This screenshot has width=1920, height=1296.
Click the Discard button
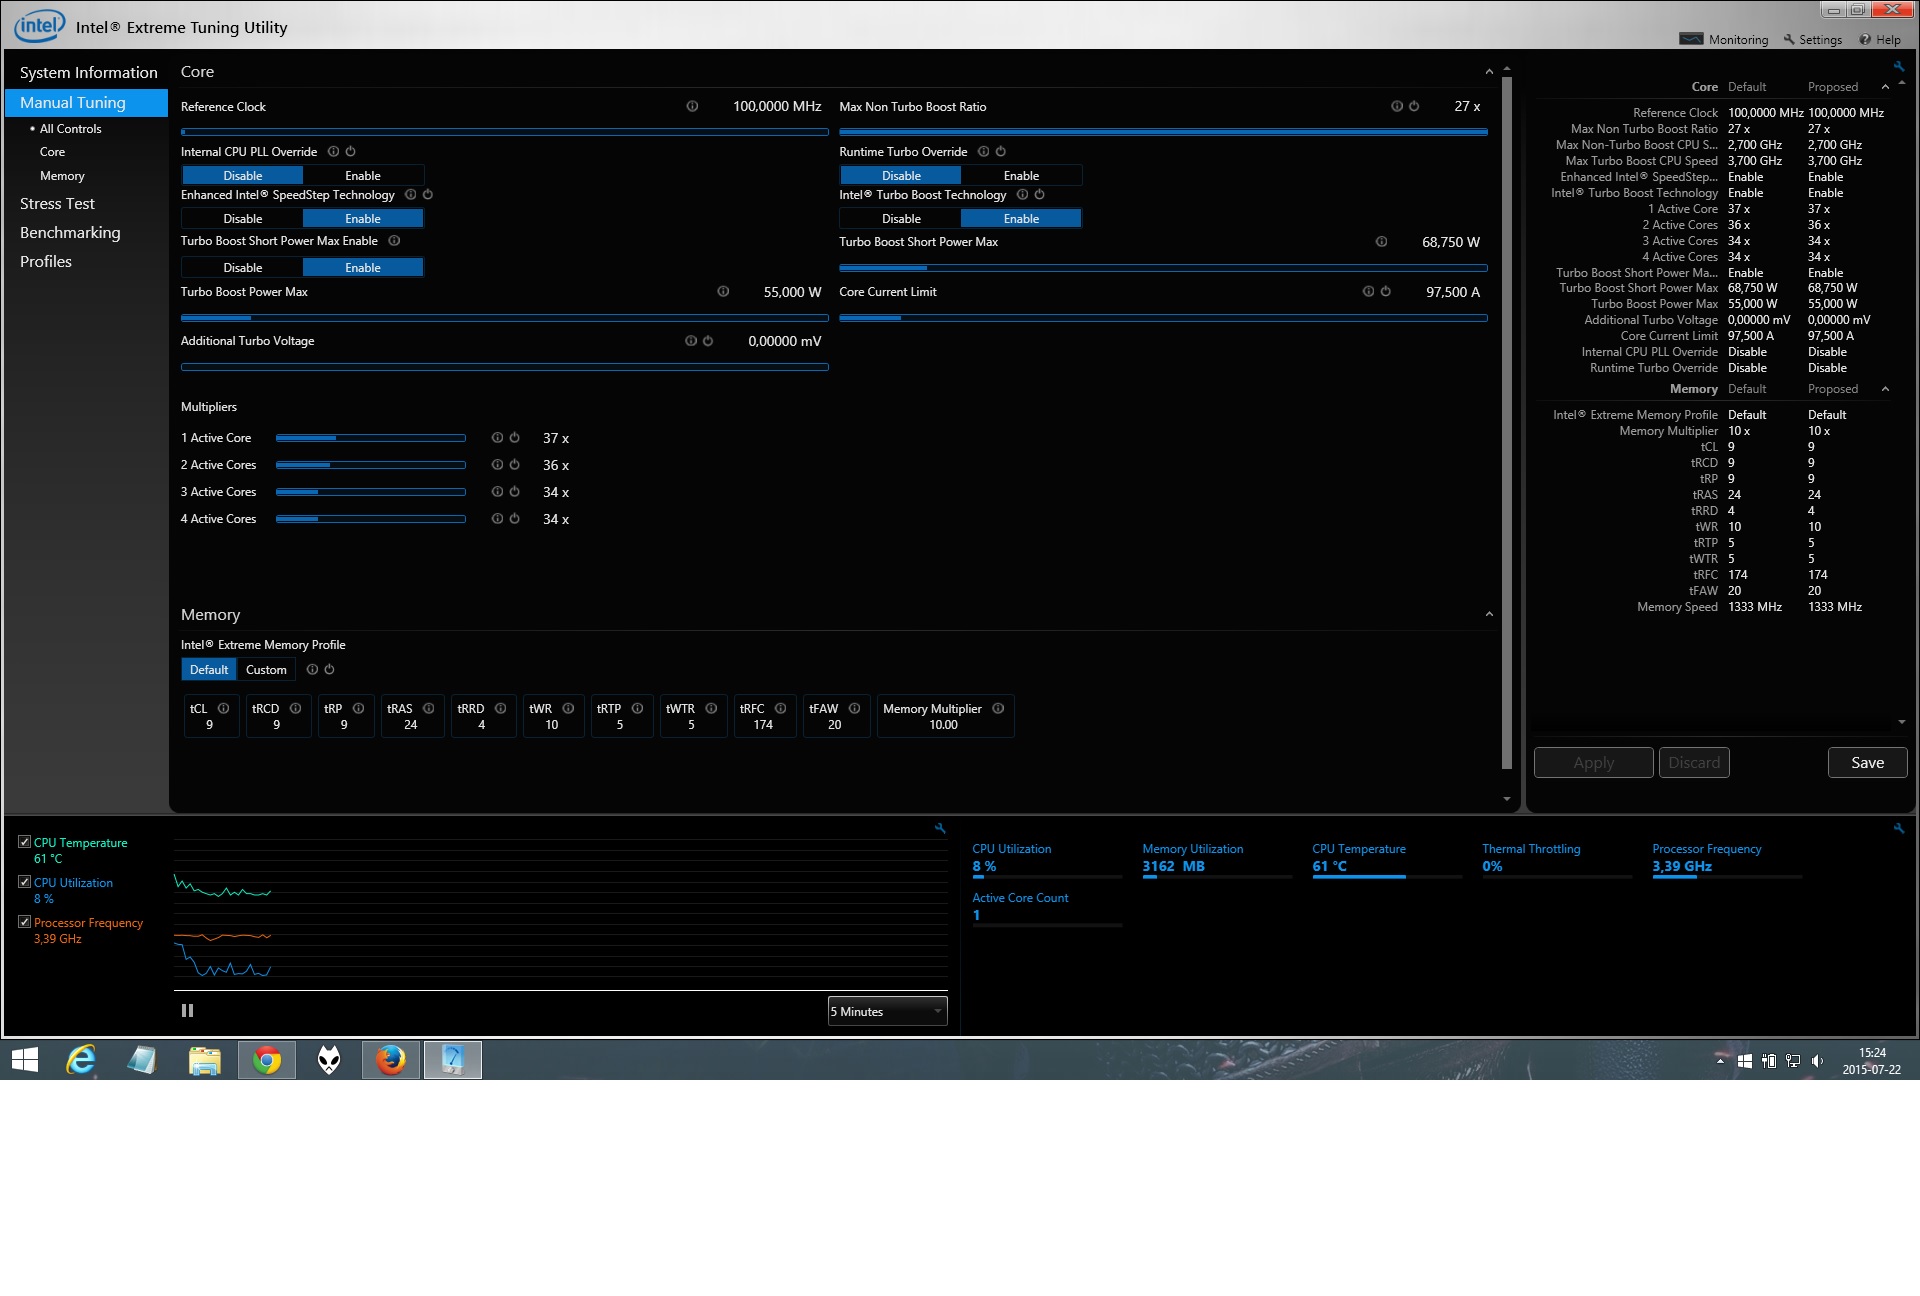click(1694, 762)
